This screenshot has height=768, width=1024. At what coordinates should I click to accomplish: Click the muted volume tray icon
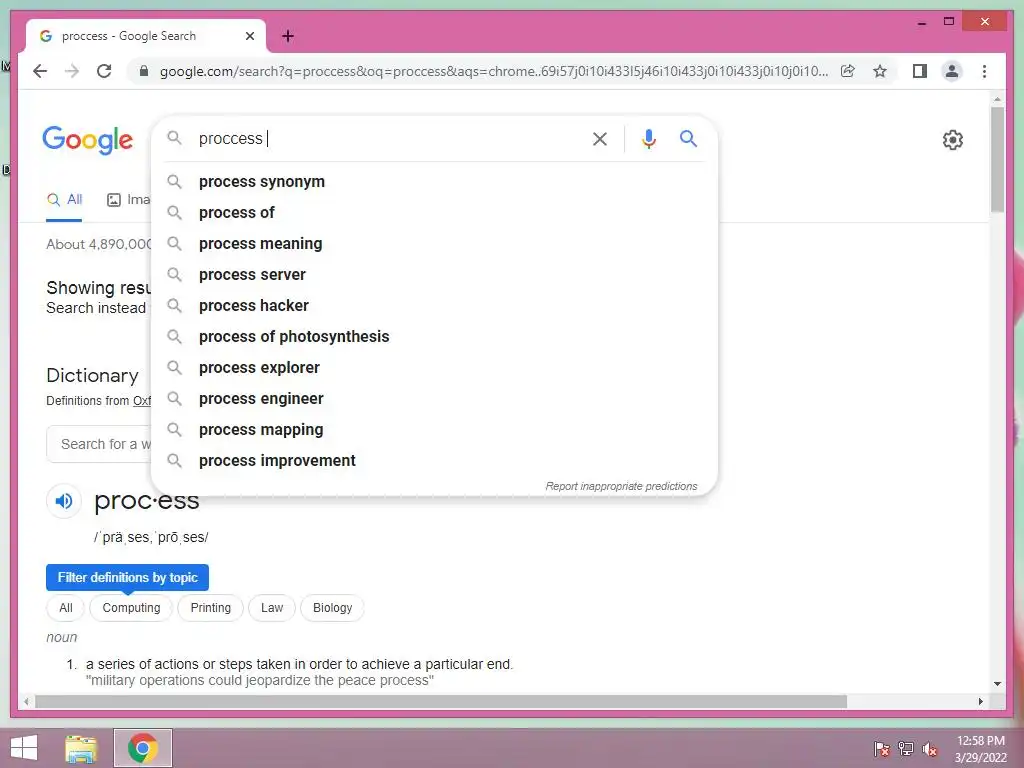point(929,748)
